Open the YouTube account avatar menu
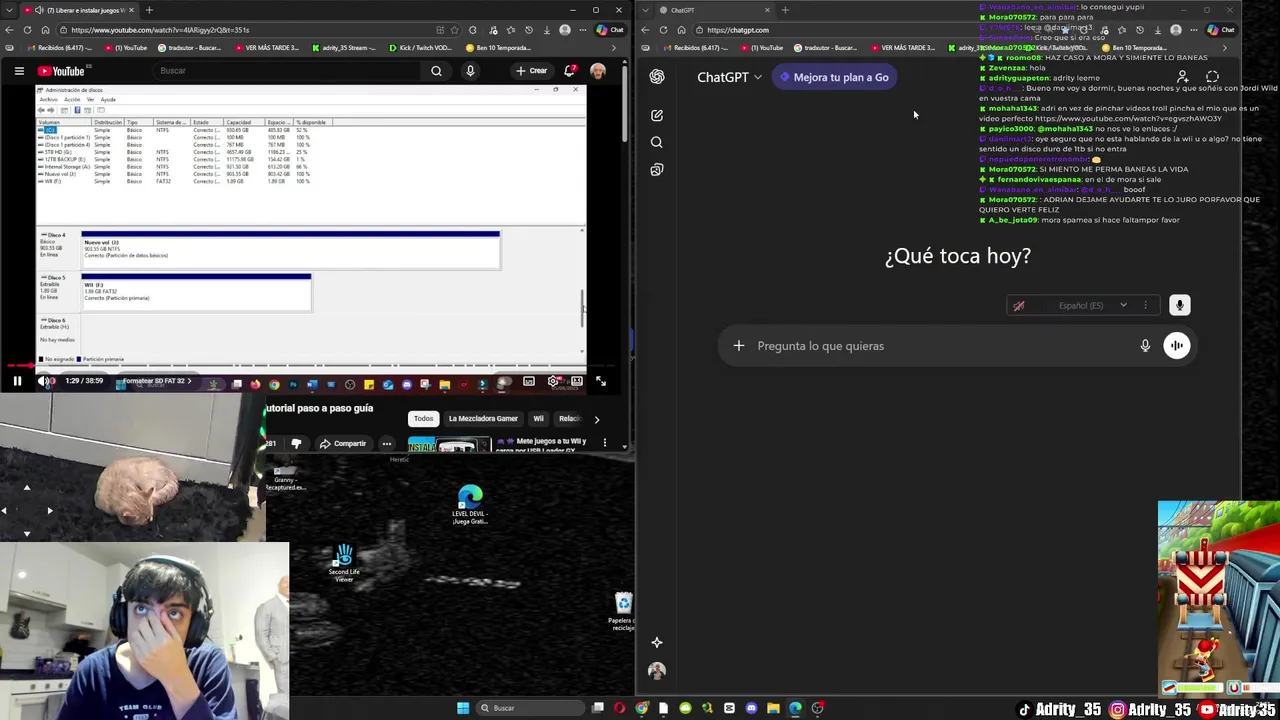 pos(598,71)
